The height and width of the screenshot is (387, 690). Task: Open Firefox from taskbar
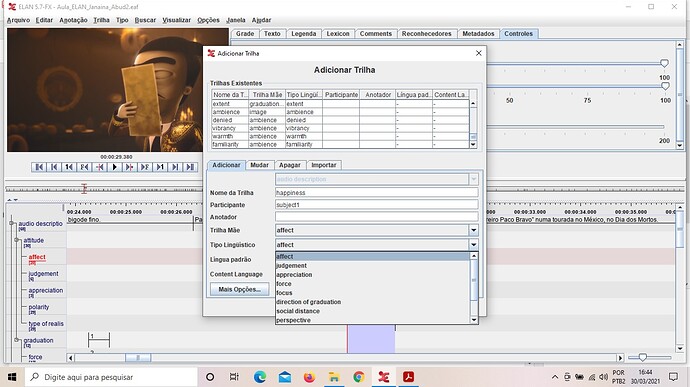(x=309, y=377)
